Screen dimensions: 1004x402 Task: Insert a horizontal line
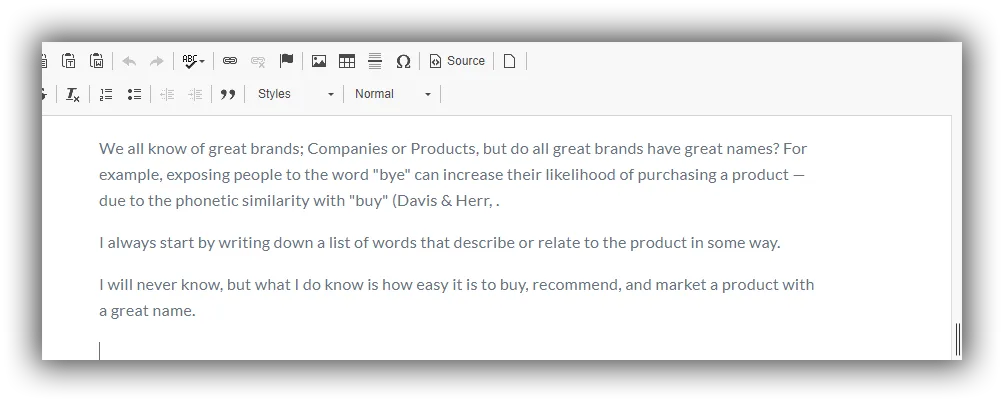pos(375,61)
